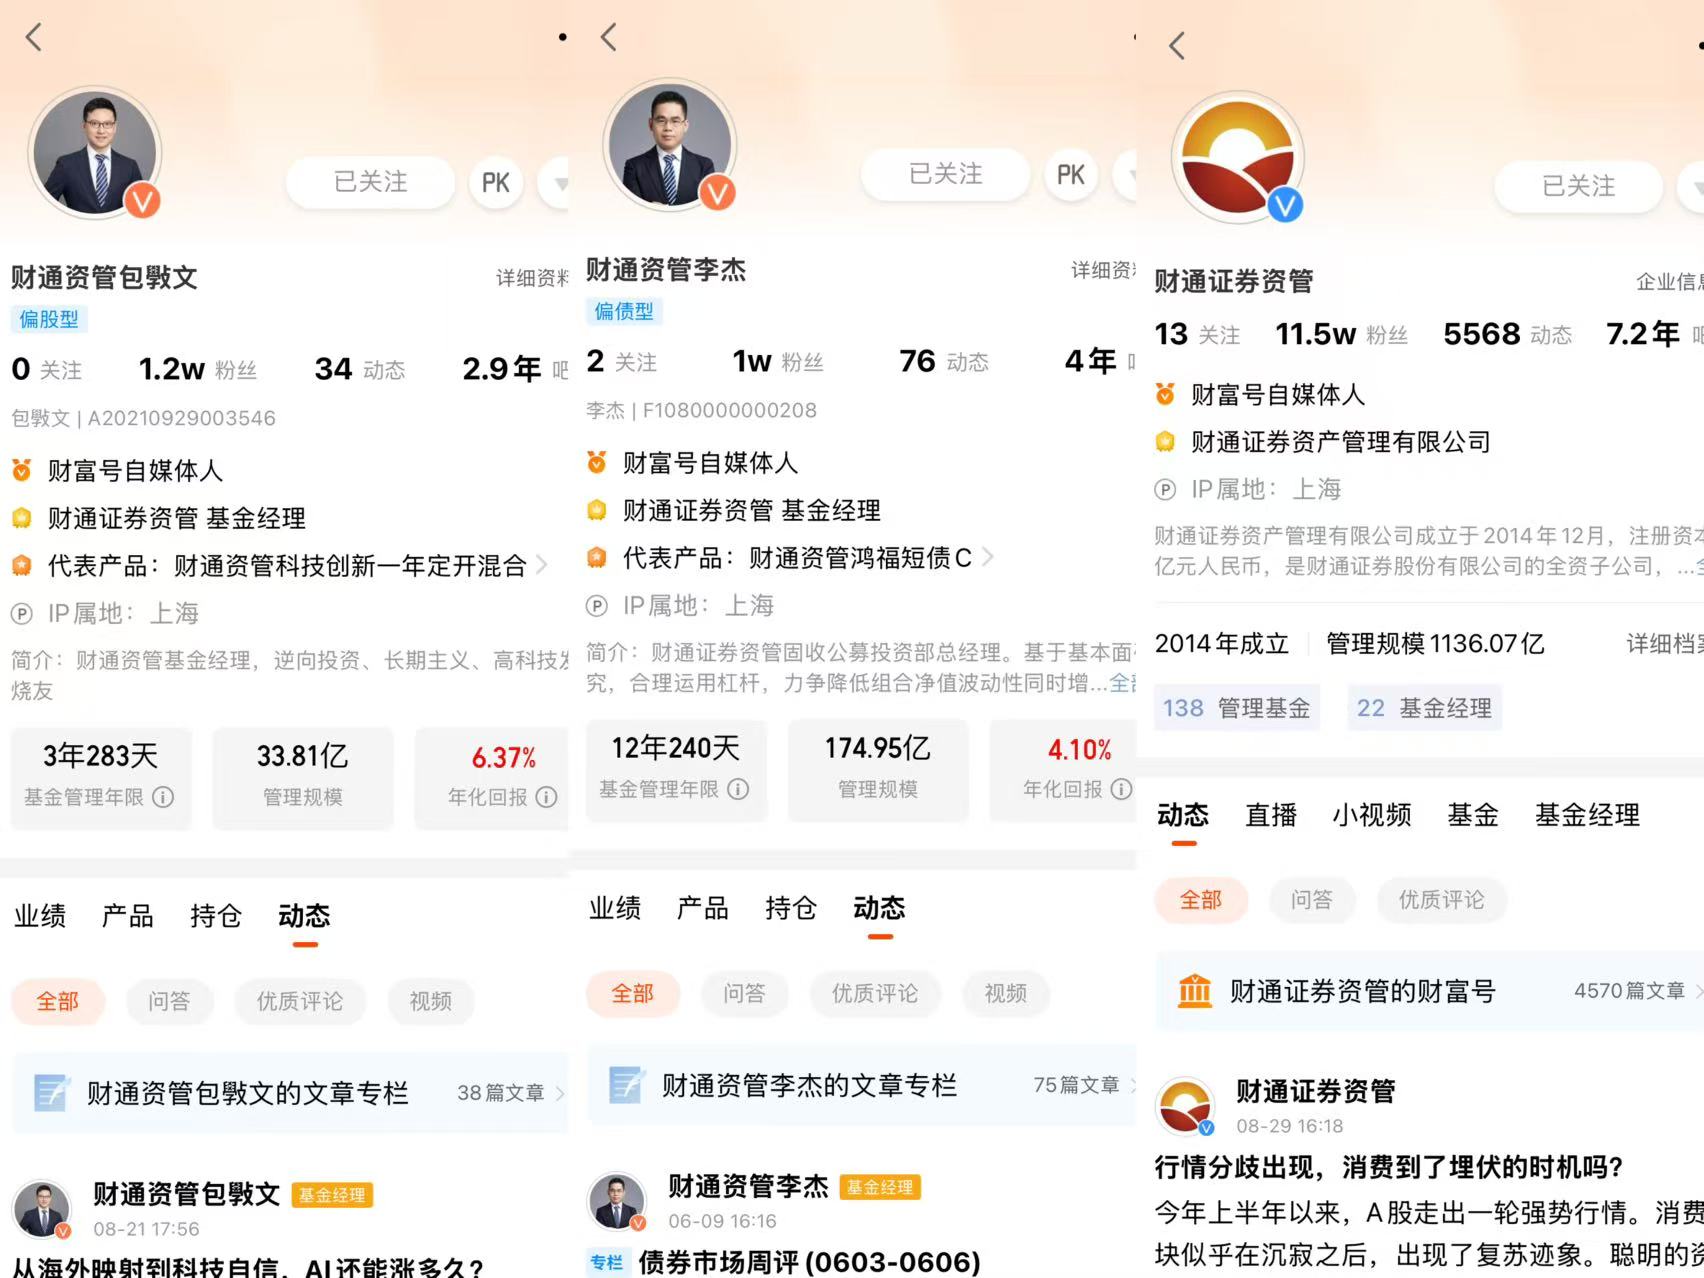The width and height of the screenshot is (1704, 1278).
Task: Open 财通证券资管的财富号 articles
Action: pos(1430,991)
